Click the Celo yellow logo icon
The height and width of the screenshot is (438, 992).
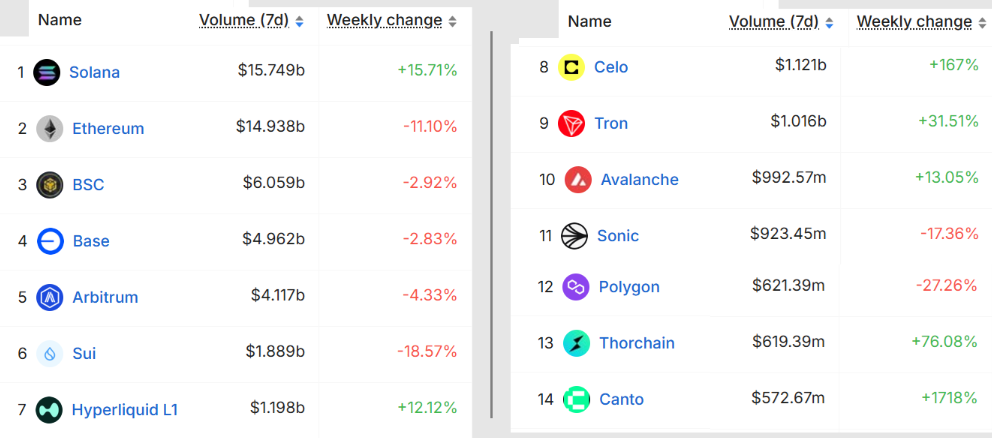click(571, 67)
